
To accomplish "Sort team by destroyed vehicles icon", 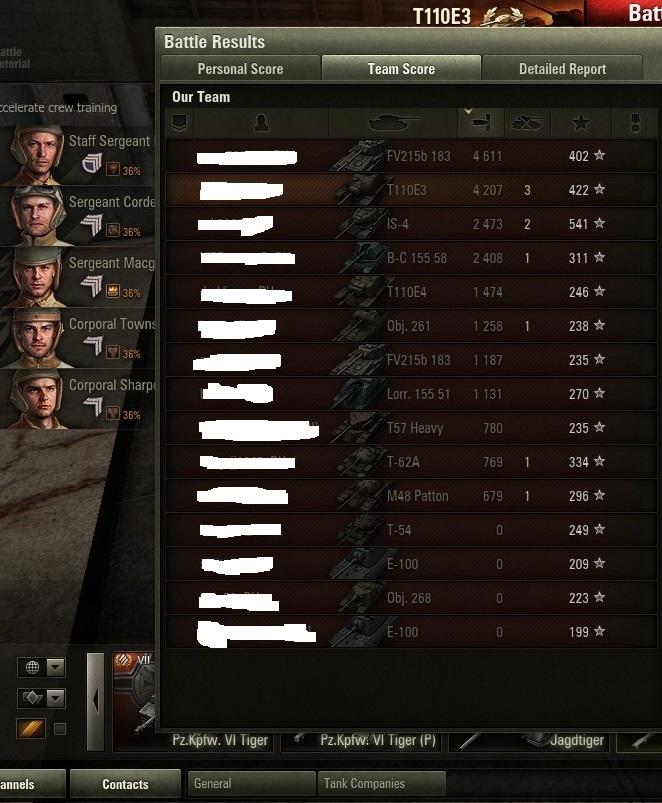I will [527, 123].
